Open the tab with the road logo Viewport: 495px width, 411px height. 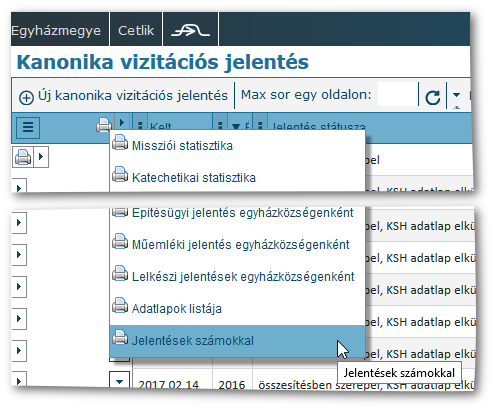click(x=190, y=30)
